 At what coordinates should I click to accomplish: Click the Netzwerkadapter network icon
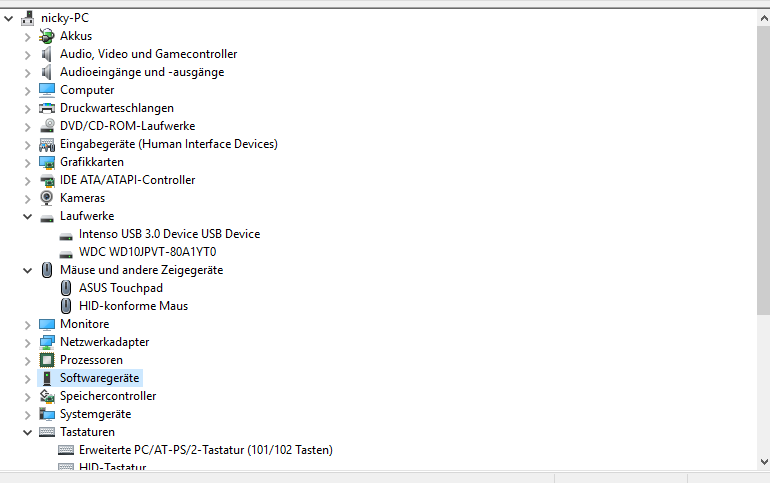tap(47, 342)
